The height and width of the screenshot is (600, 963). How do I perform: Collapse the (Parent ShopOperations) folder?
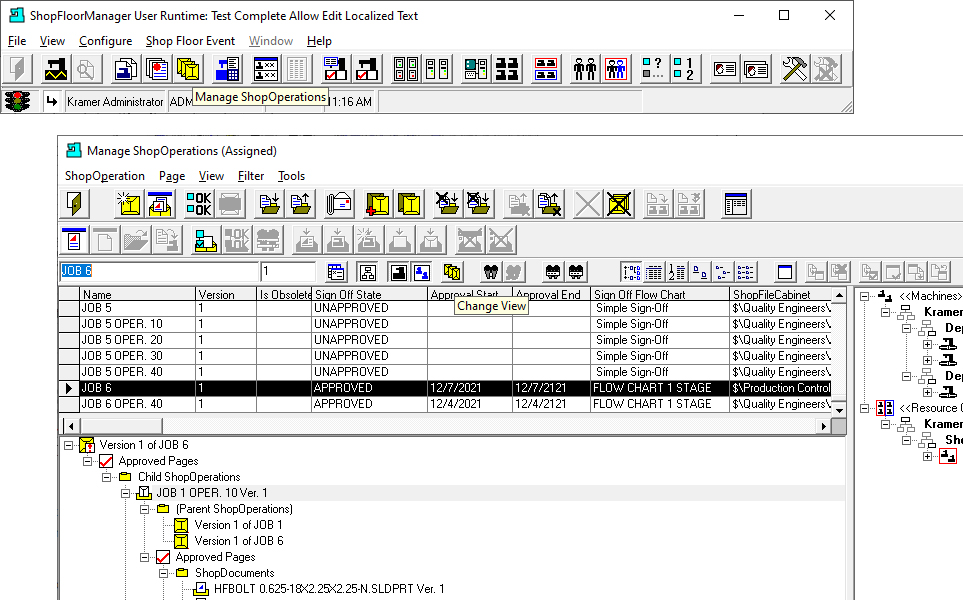click(x=145, y=509)
